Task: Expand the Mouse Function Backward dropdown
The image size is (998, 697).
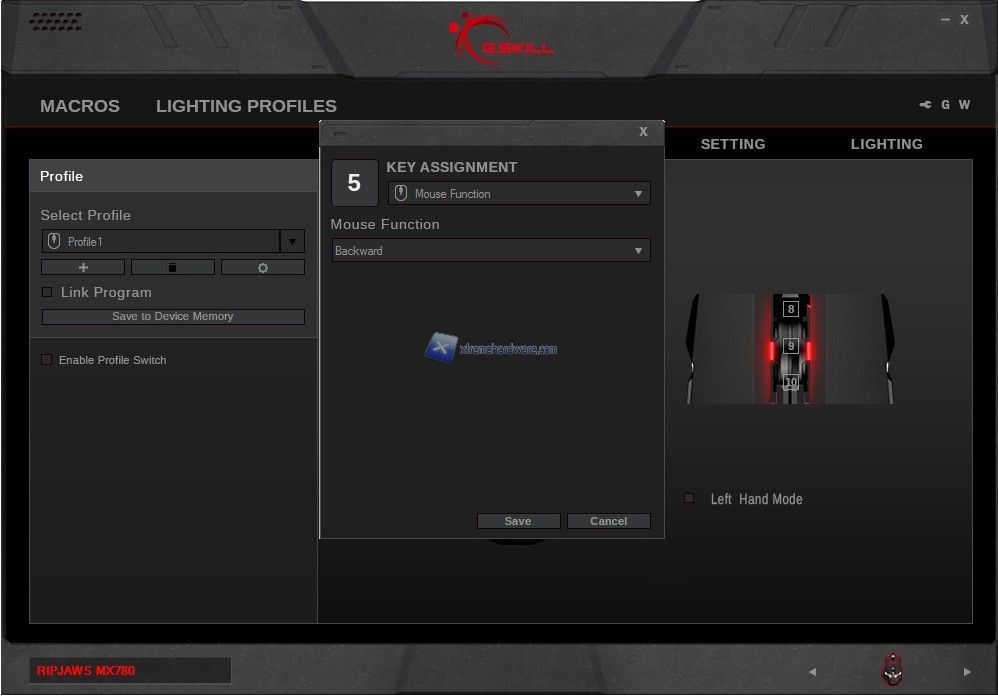Action: 638,251
